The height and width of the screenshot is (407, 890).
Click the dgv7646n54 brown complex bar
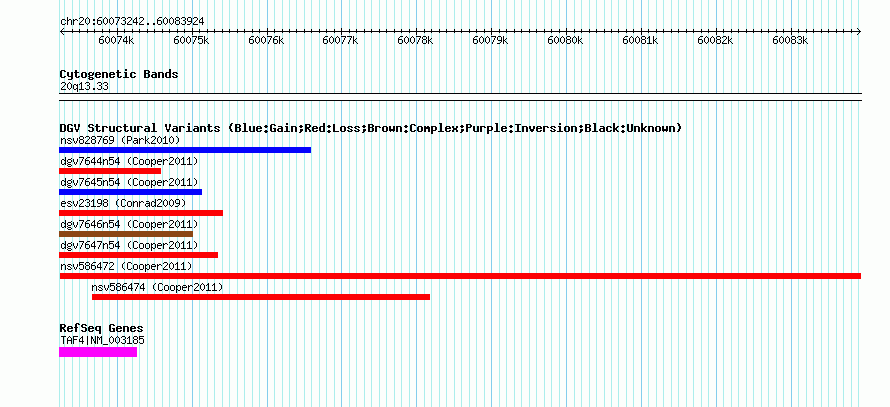click(x=126, y=234)
